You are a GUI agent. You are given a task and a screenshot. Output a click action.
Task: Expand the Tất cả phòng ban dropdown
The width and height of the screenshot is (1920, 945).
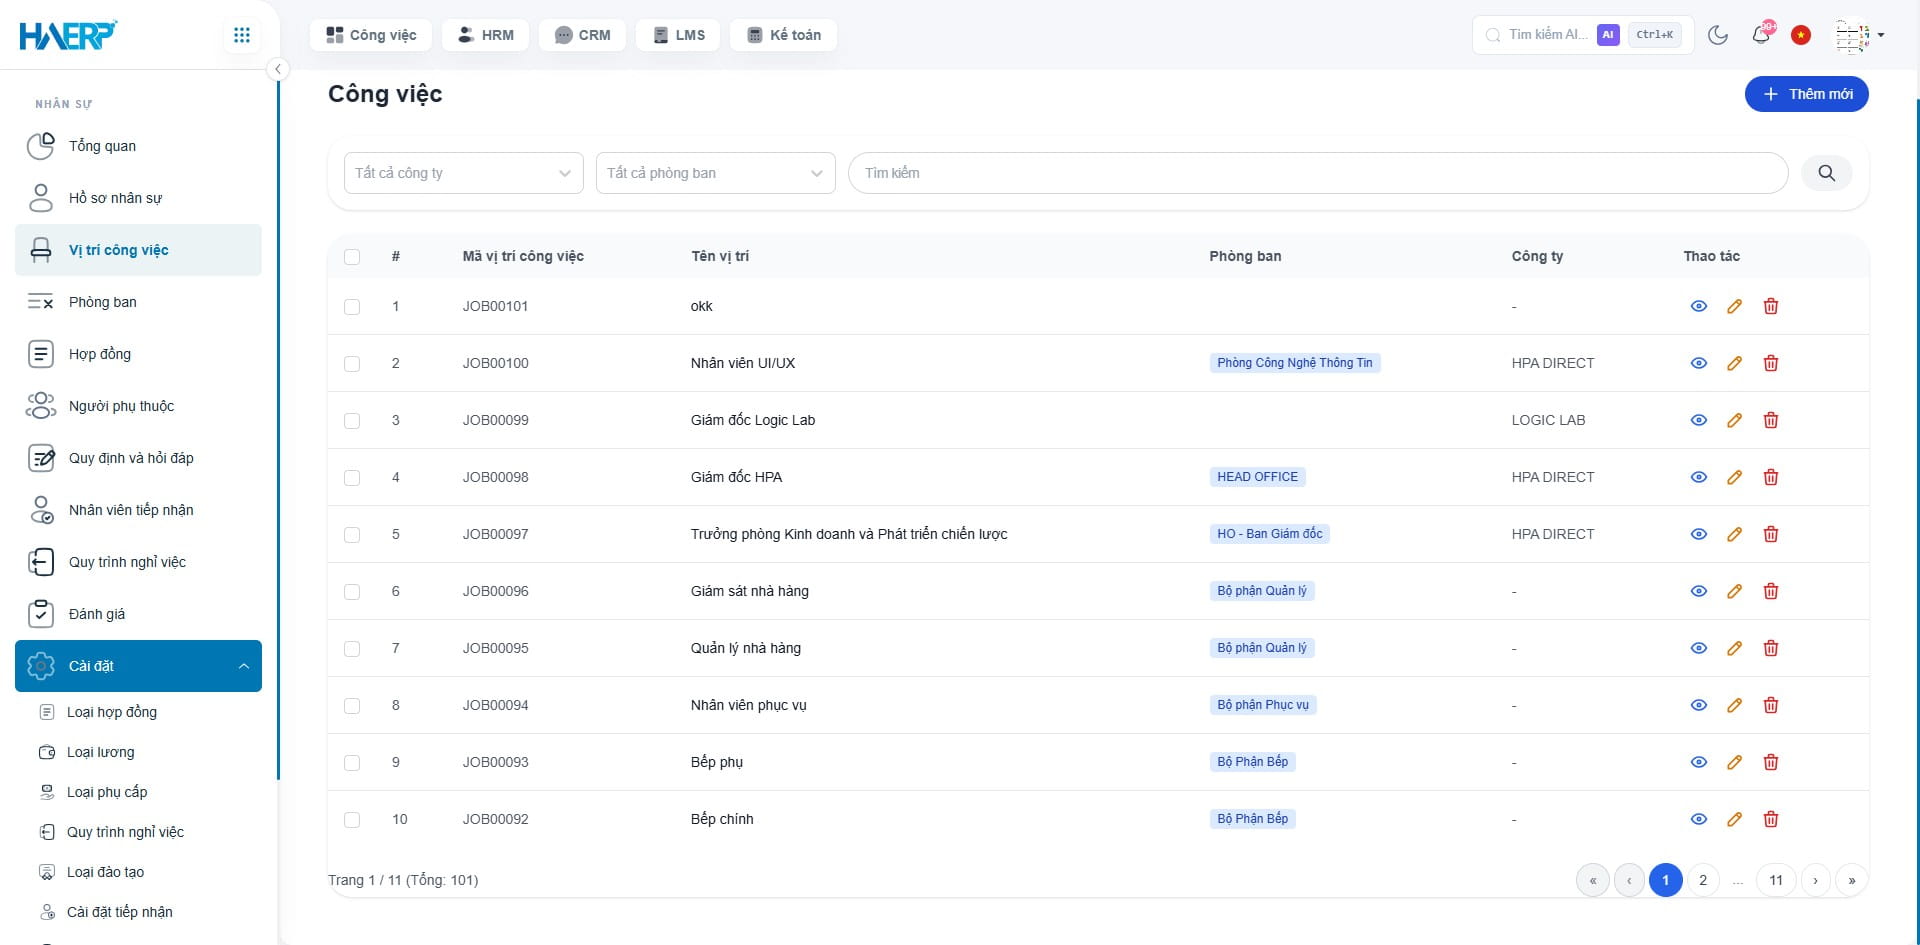coord(715,173)
